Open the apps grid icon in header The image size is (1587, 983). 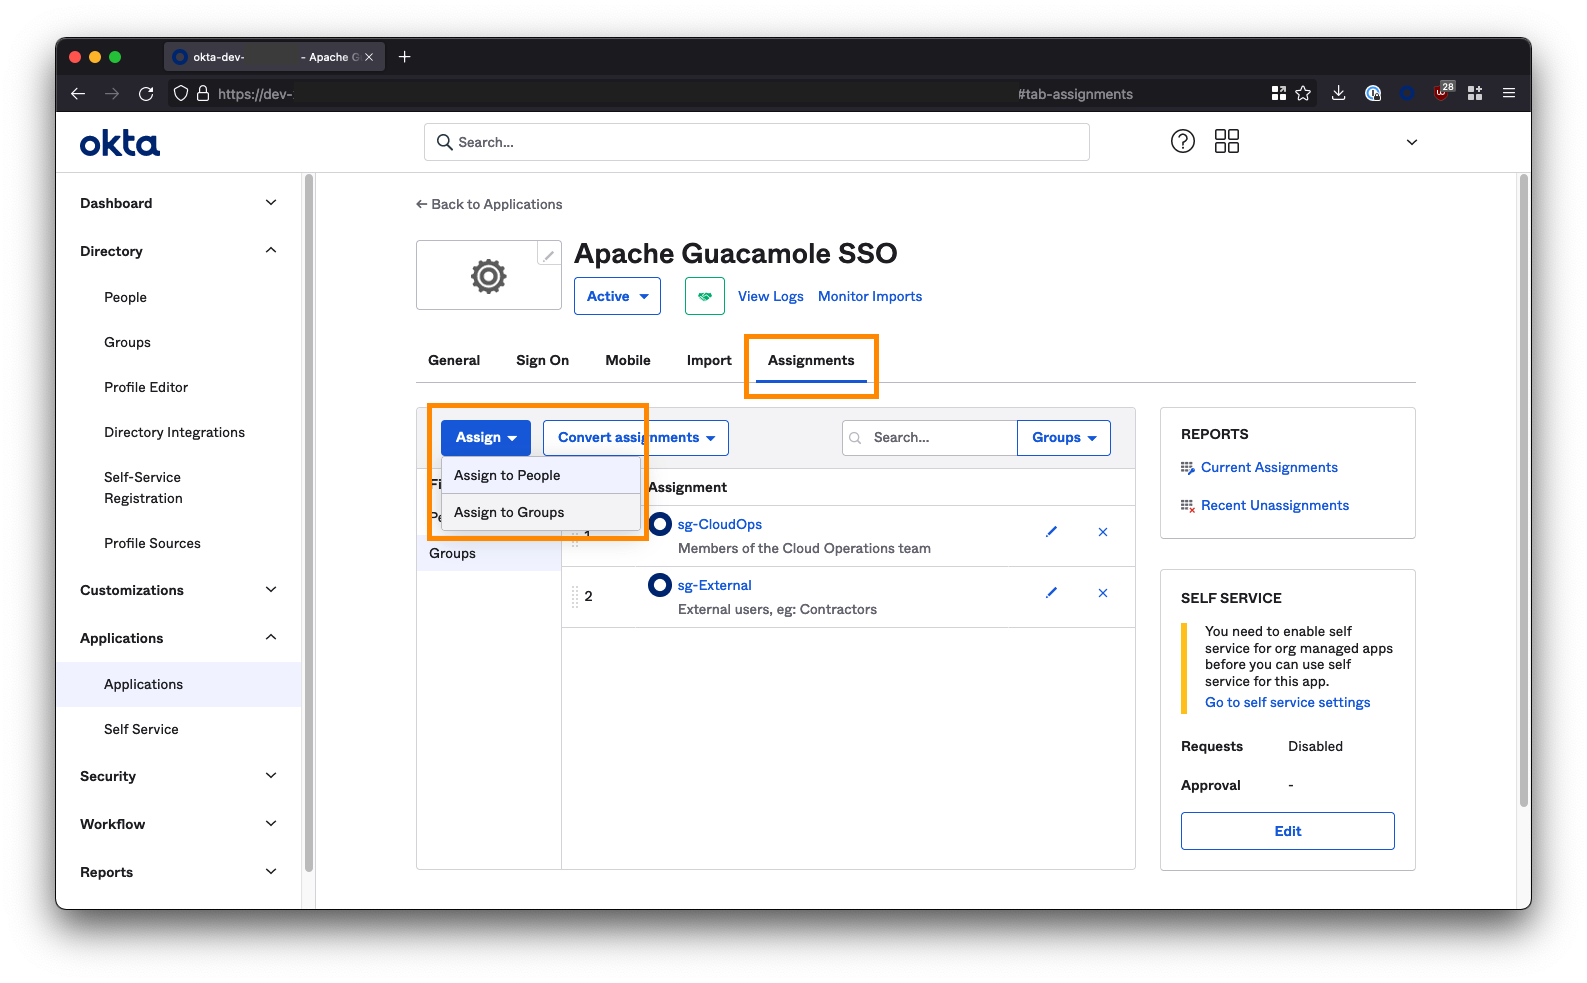(1226, 141)
